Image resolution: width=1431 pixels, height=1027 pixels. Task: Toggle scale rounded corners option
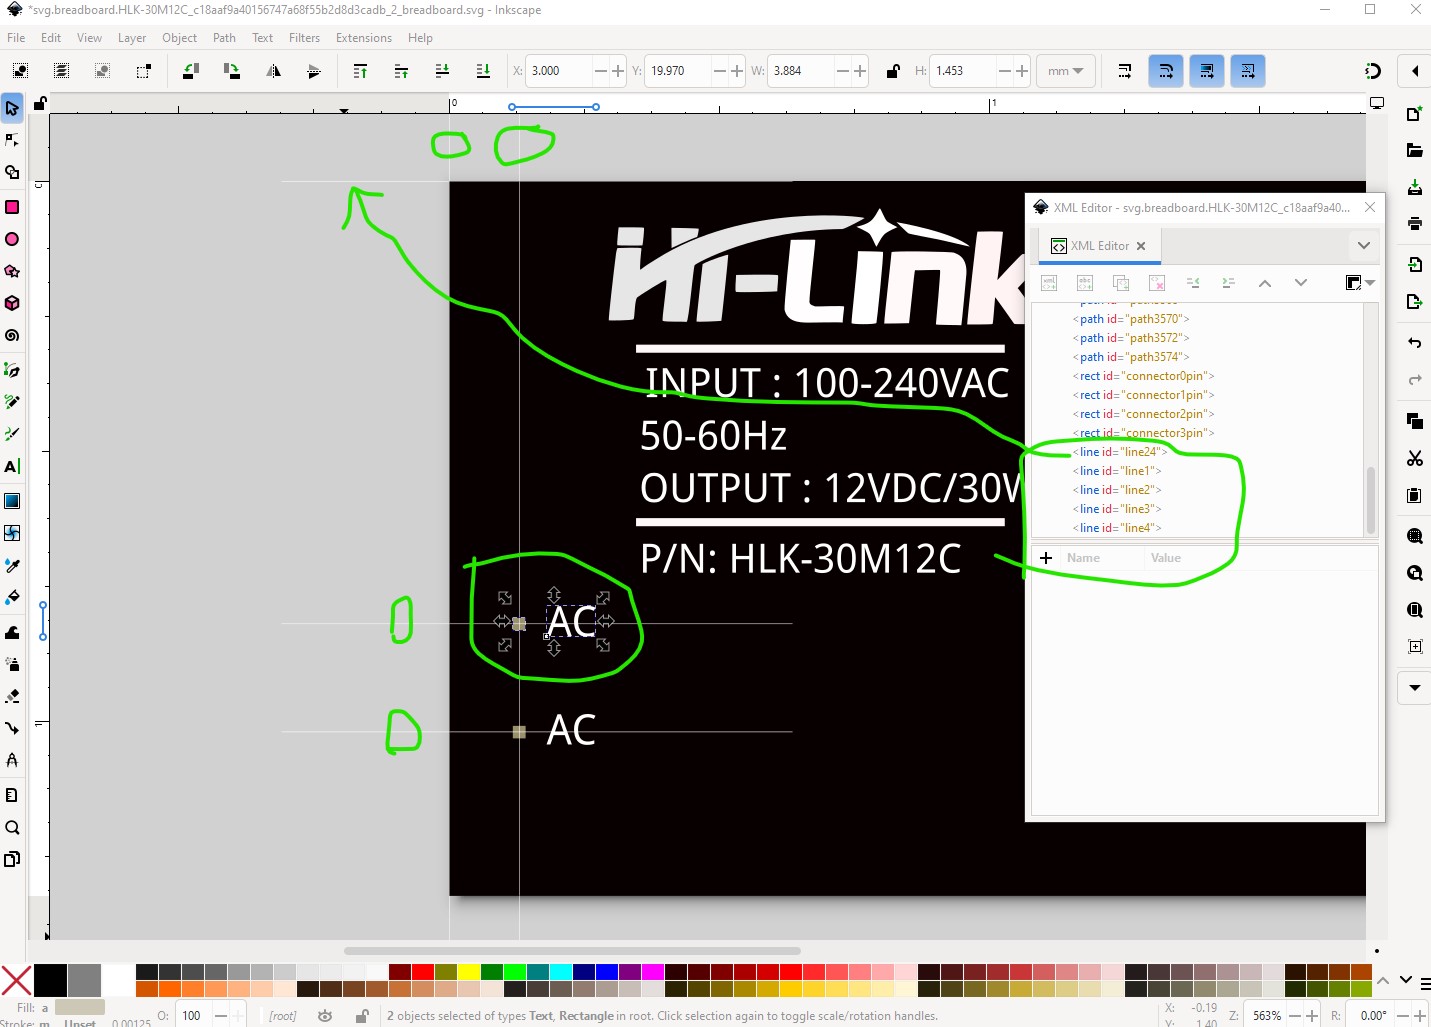click(x=1166, y=71)
